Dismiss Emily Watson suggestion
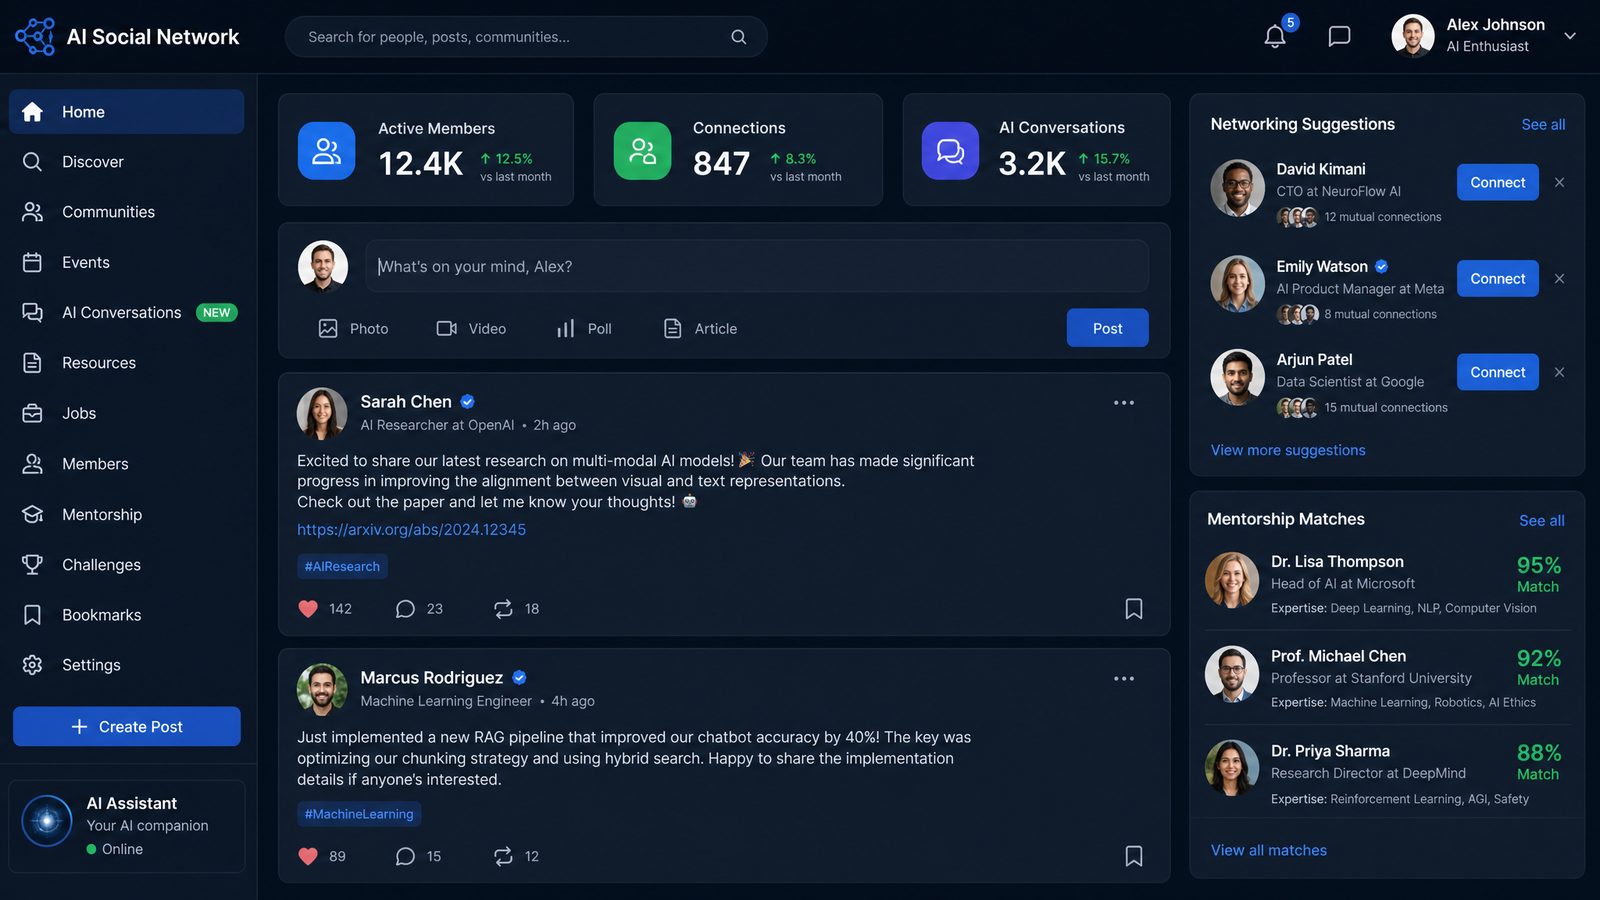The image size is (1600, 900). [1559, 278]
